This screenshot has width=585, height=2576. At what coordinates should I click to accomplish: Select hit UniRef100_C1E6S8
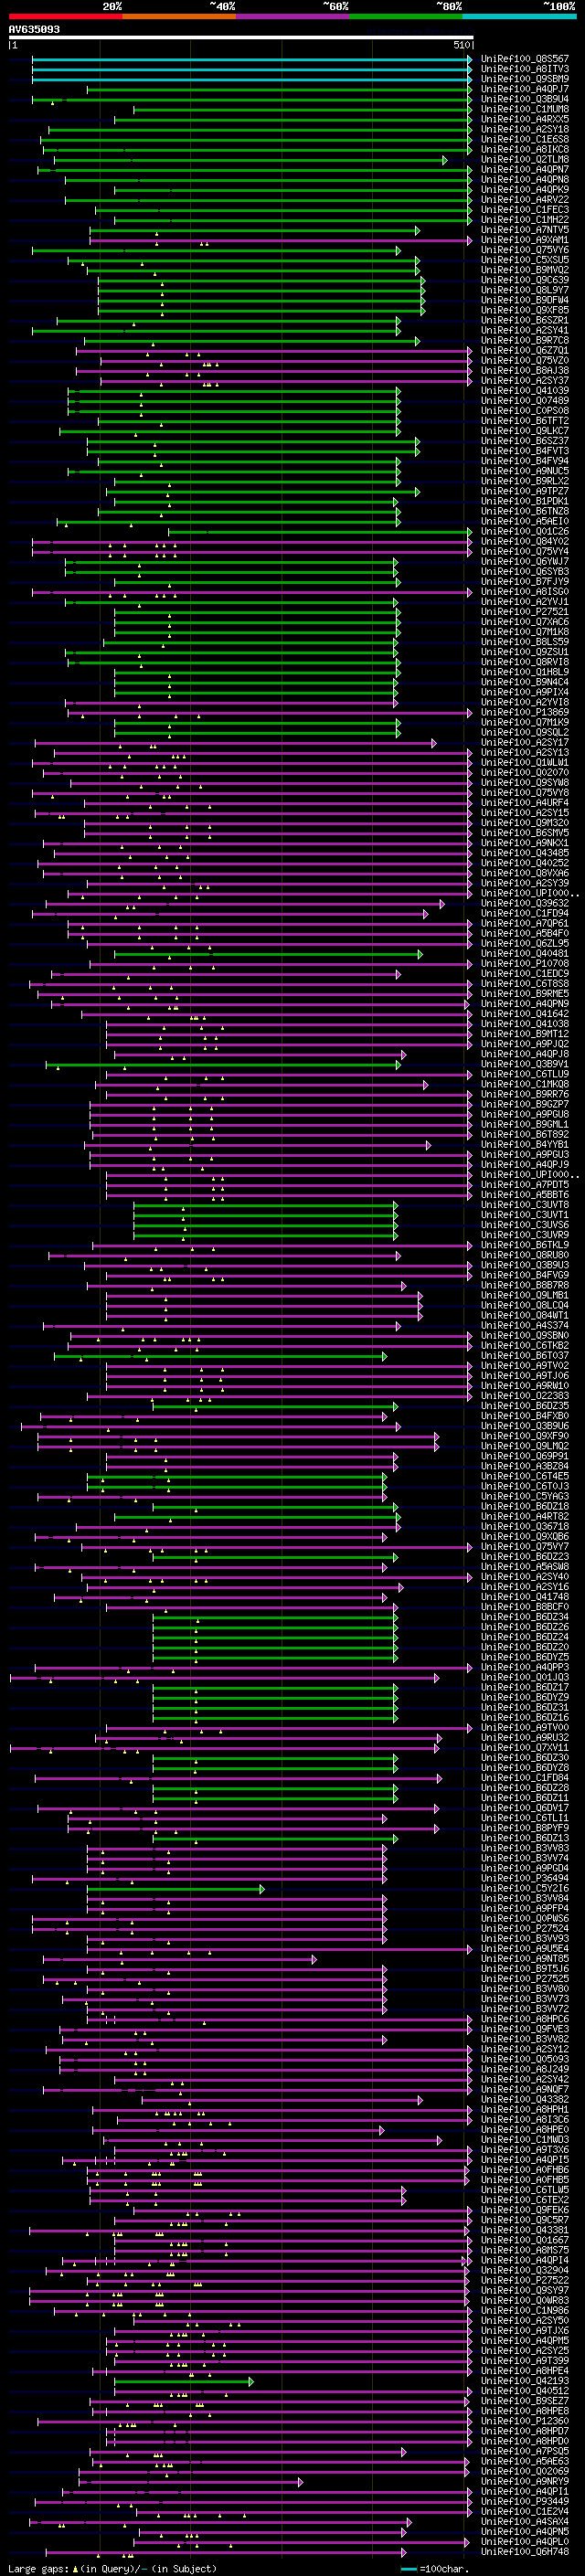coord(525,139)
